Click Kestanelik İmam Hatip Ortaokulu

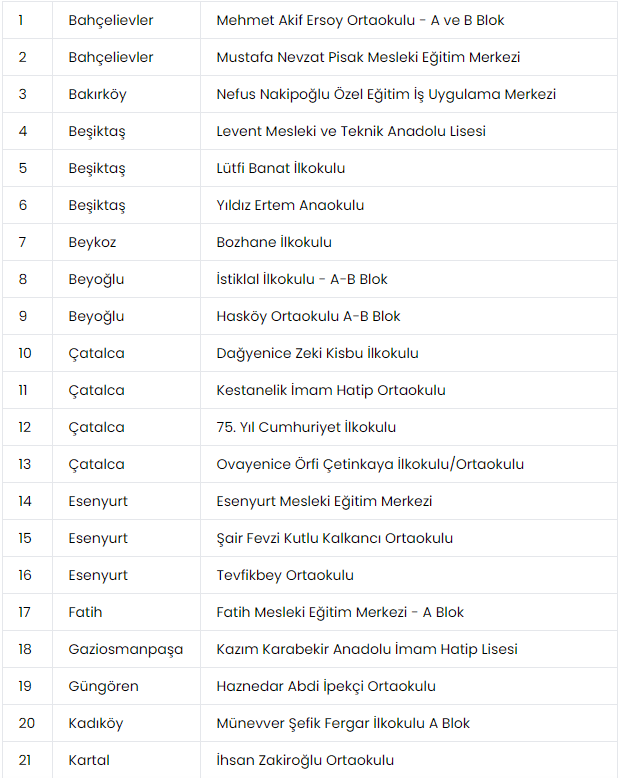(x=331, y=390)
